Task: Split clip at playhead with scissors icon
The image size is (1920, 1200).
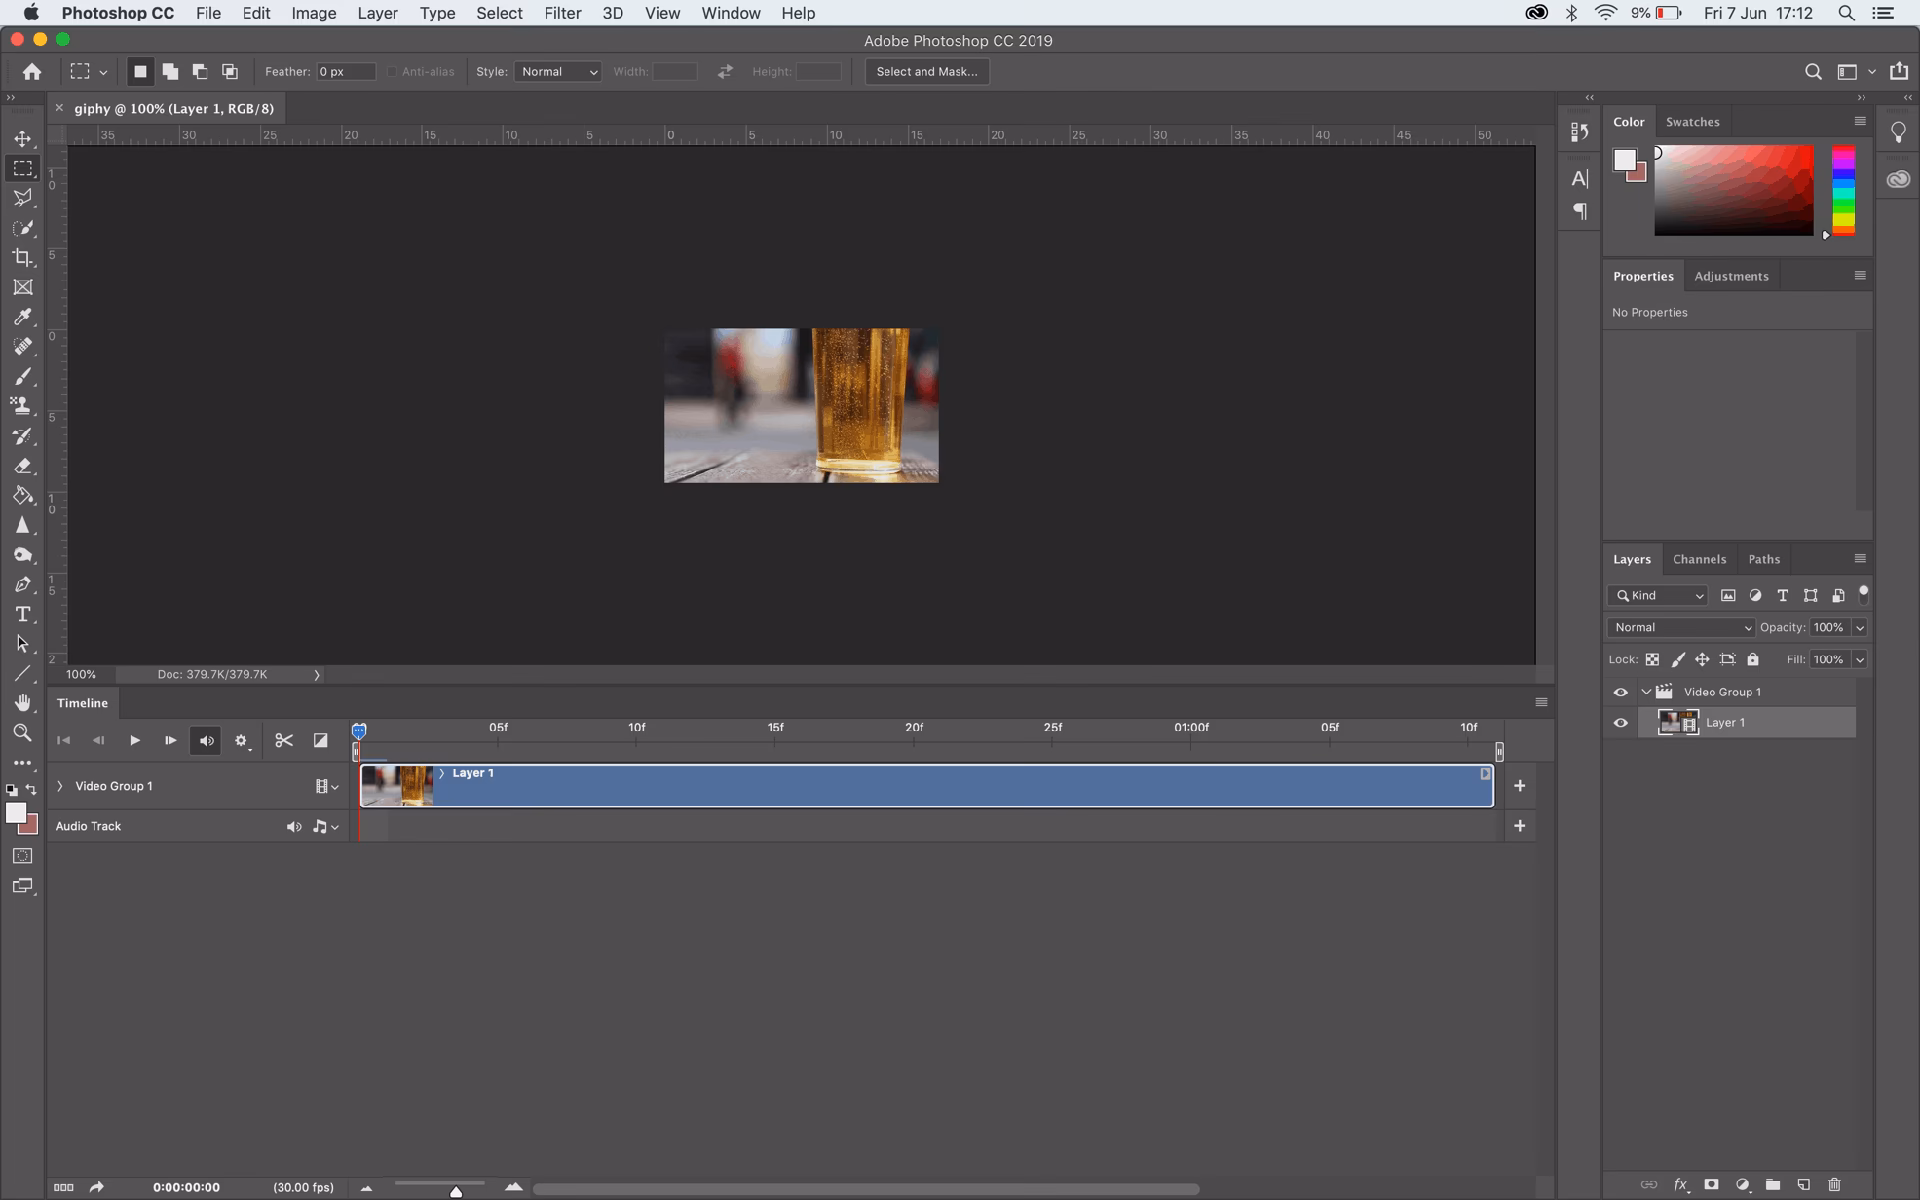Action: click(283, 740)
